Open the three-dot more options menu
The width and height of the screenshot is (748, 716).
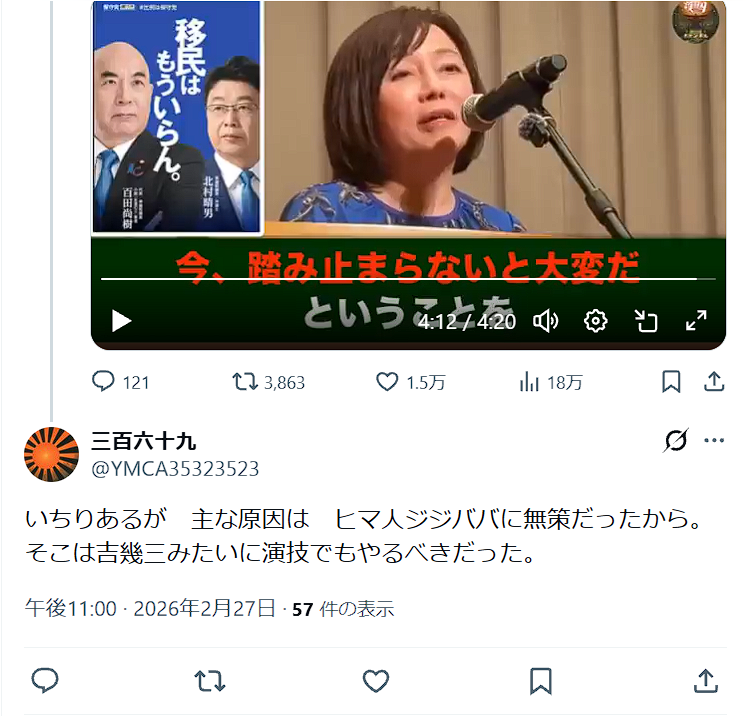click(714, 440)
